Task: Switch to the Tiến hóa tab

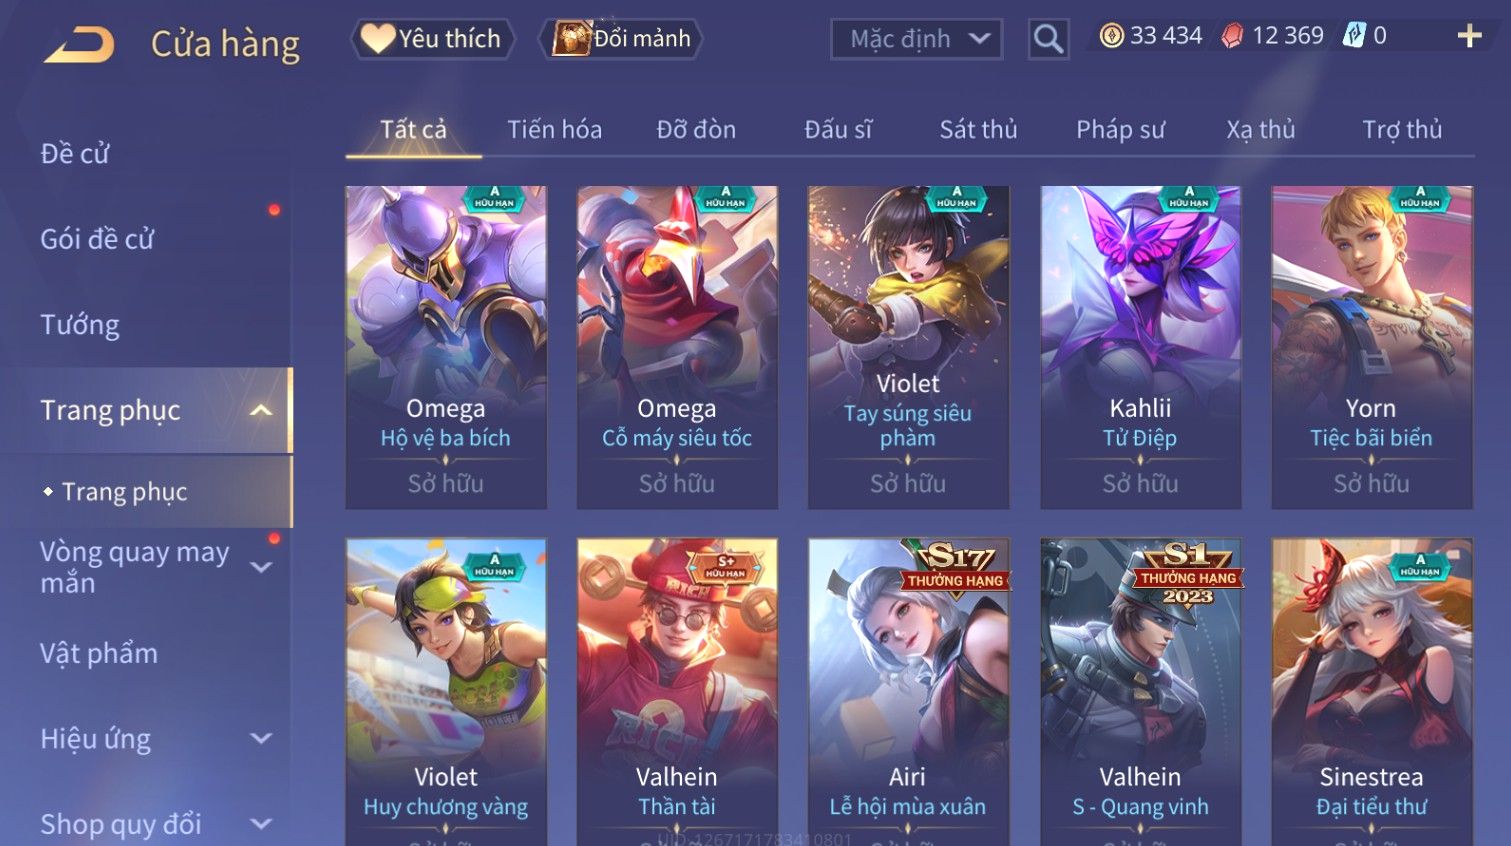Action: [x=554, y=129]
